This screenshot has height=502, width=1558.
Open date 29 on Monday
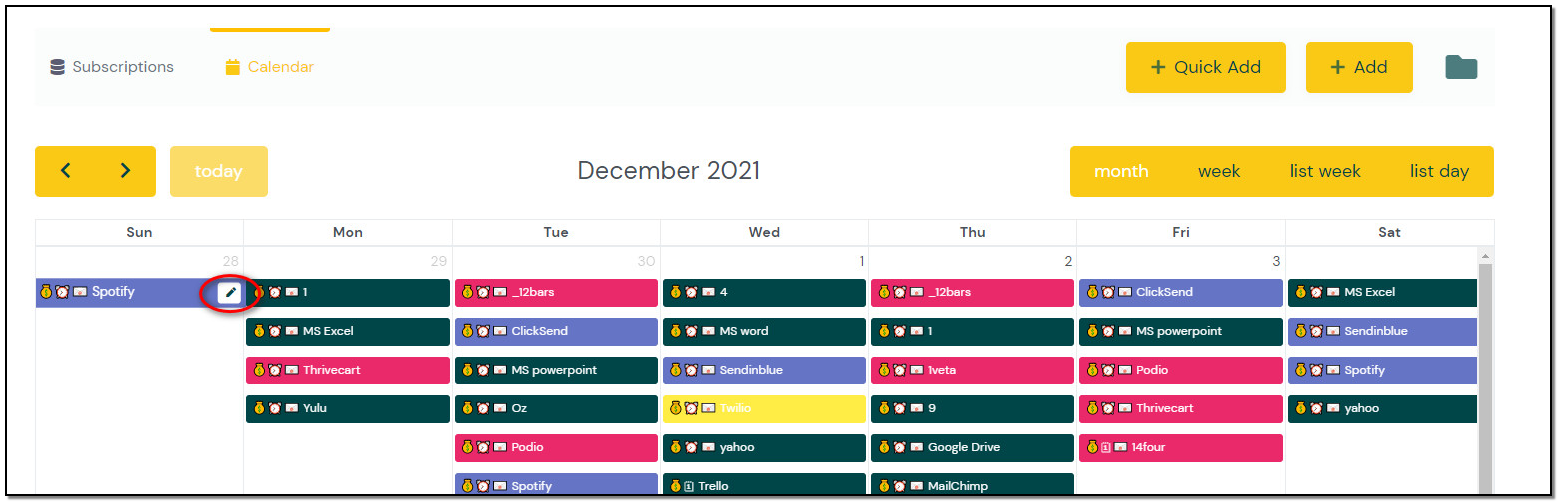[x=438, y=261]
